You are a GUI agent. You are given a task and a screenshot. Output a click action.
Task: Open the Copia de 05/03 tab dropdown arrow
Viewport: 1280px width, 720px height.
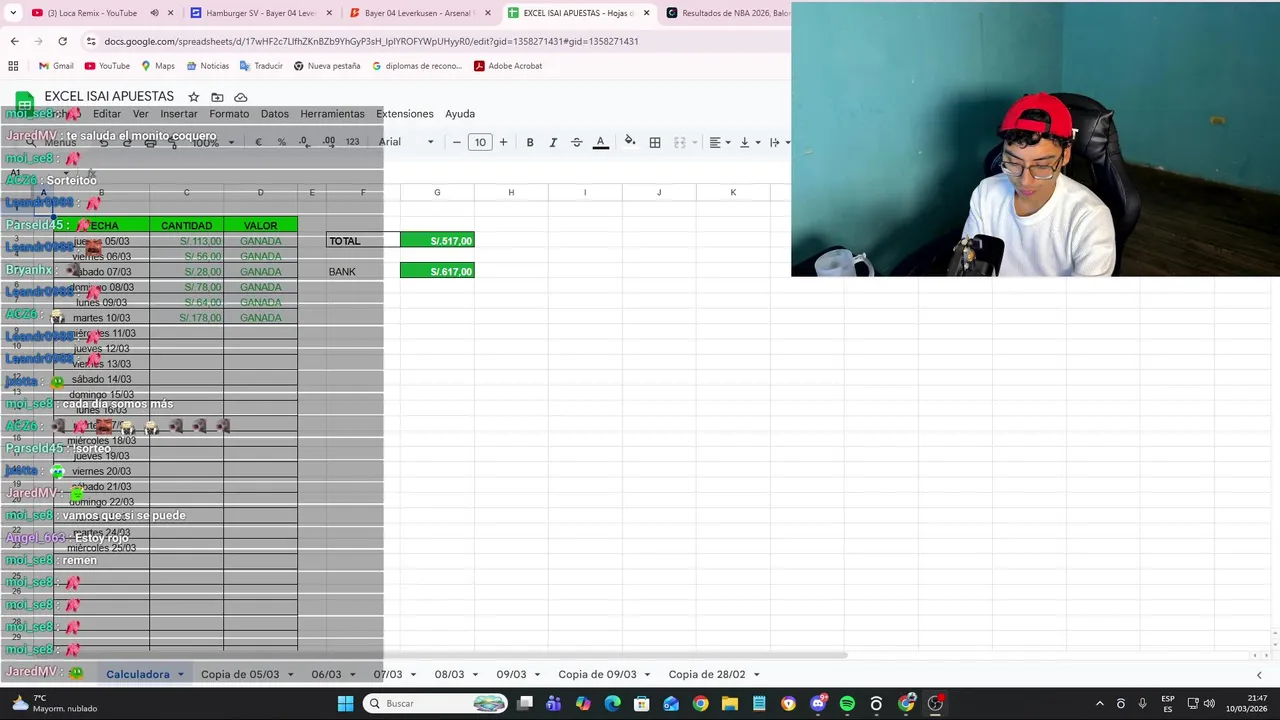coord(291,675)
